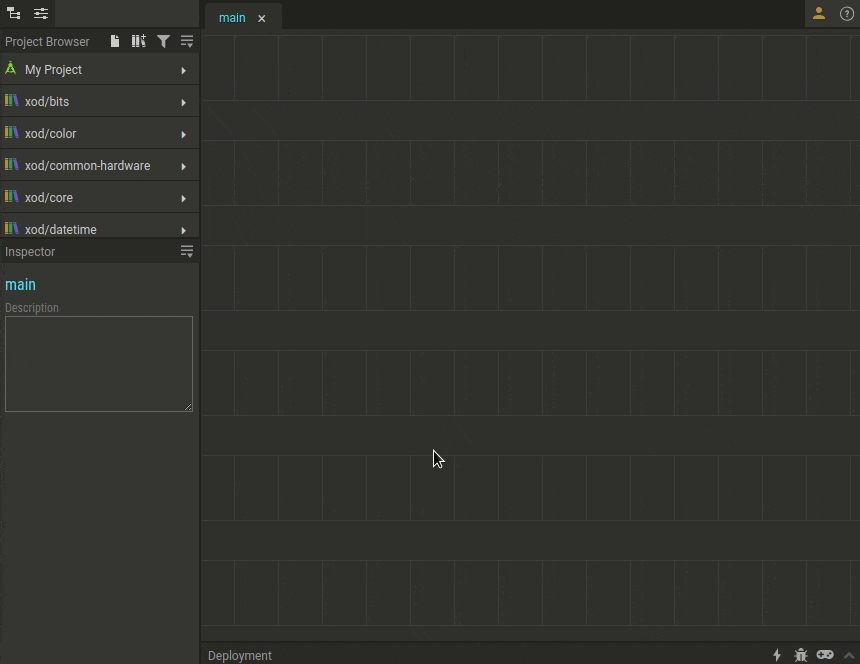Screen dimensions: 860x664
Task: Open the Add Library dialog
Action: [139, 41]
